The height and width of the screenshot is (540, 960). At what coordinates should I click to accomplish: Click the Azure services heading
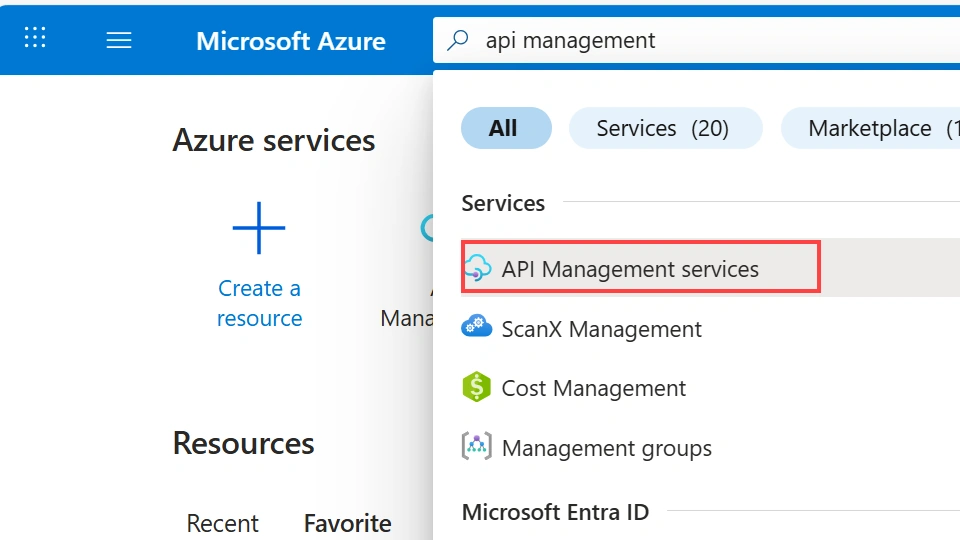274,141
